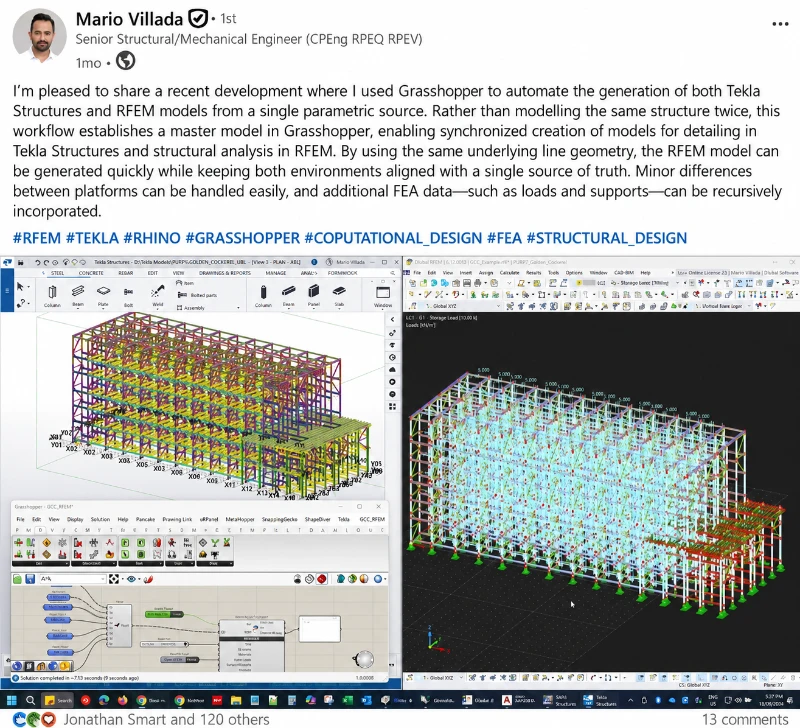Expand the Global XYZ coordinate dropdown in RFEM
This screenshot has height=728, width=800.
tap(461, 306)
